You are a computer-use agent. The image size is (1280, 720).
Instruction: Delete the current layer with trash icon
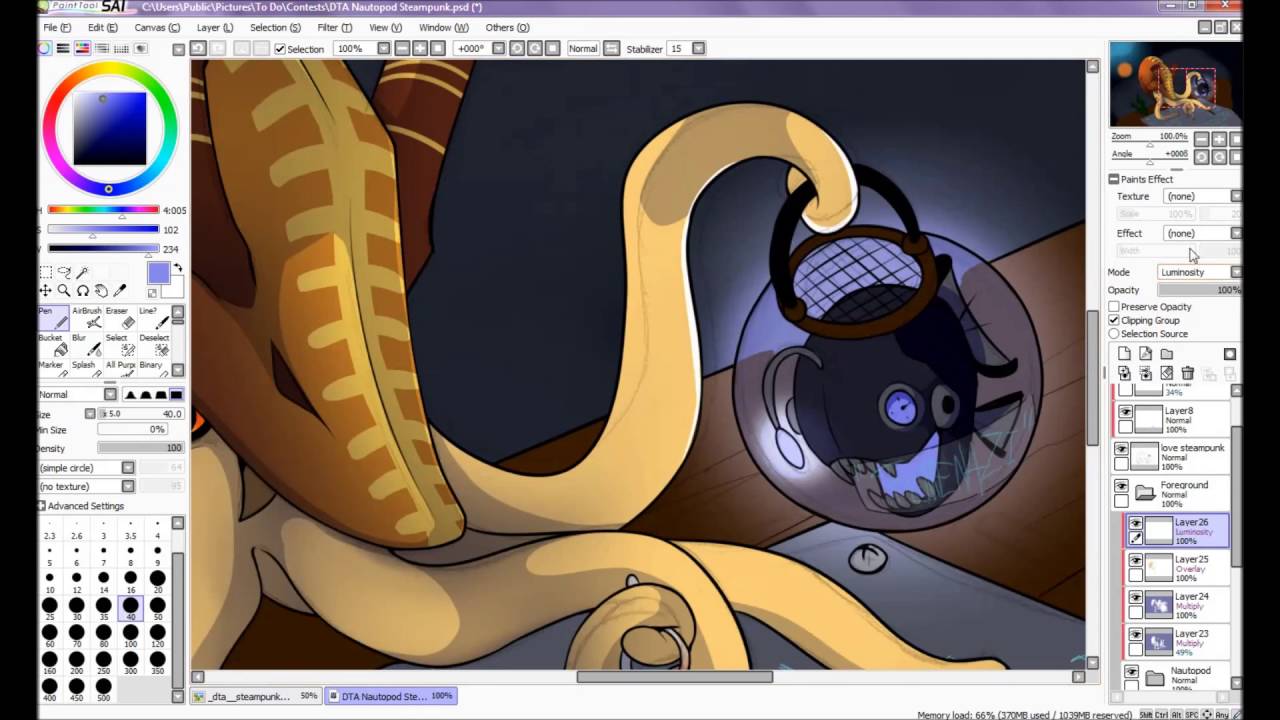(1188, 373)
